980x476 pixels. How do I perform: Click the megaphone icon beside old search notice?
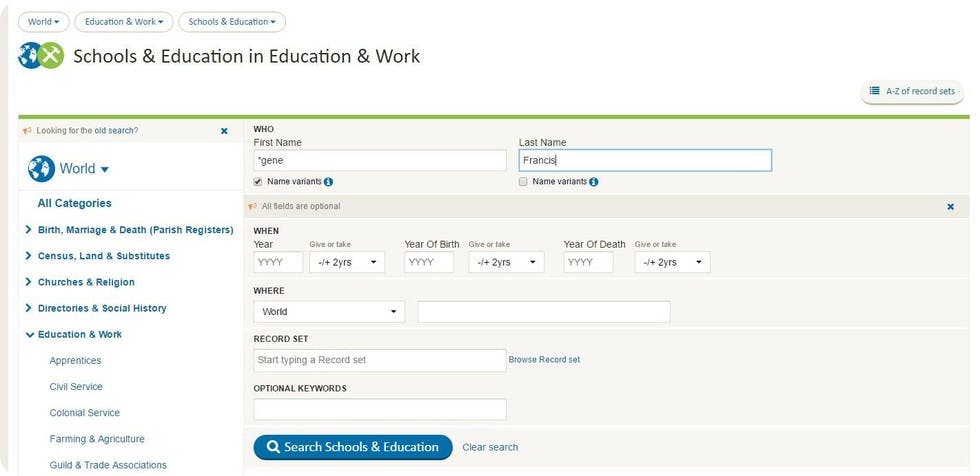[27, 131]
